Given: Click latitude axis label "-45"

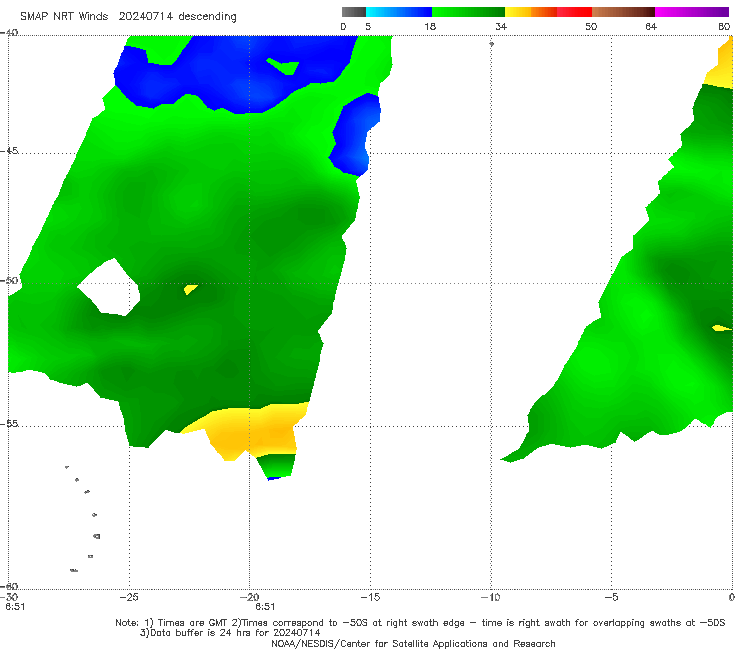Looking at the screenshot, I should pyautogui.click(x=9, y=151).
